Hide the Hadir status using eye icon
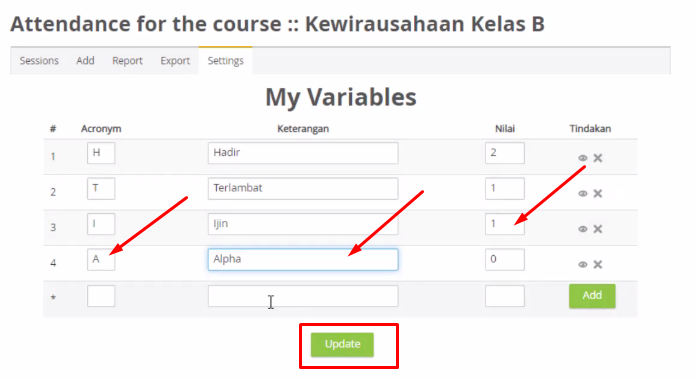Image resolution: width=696 pixels, height=380 pixels. coord(583,158)
